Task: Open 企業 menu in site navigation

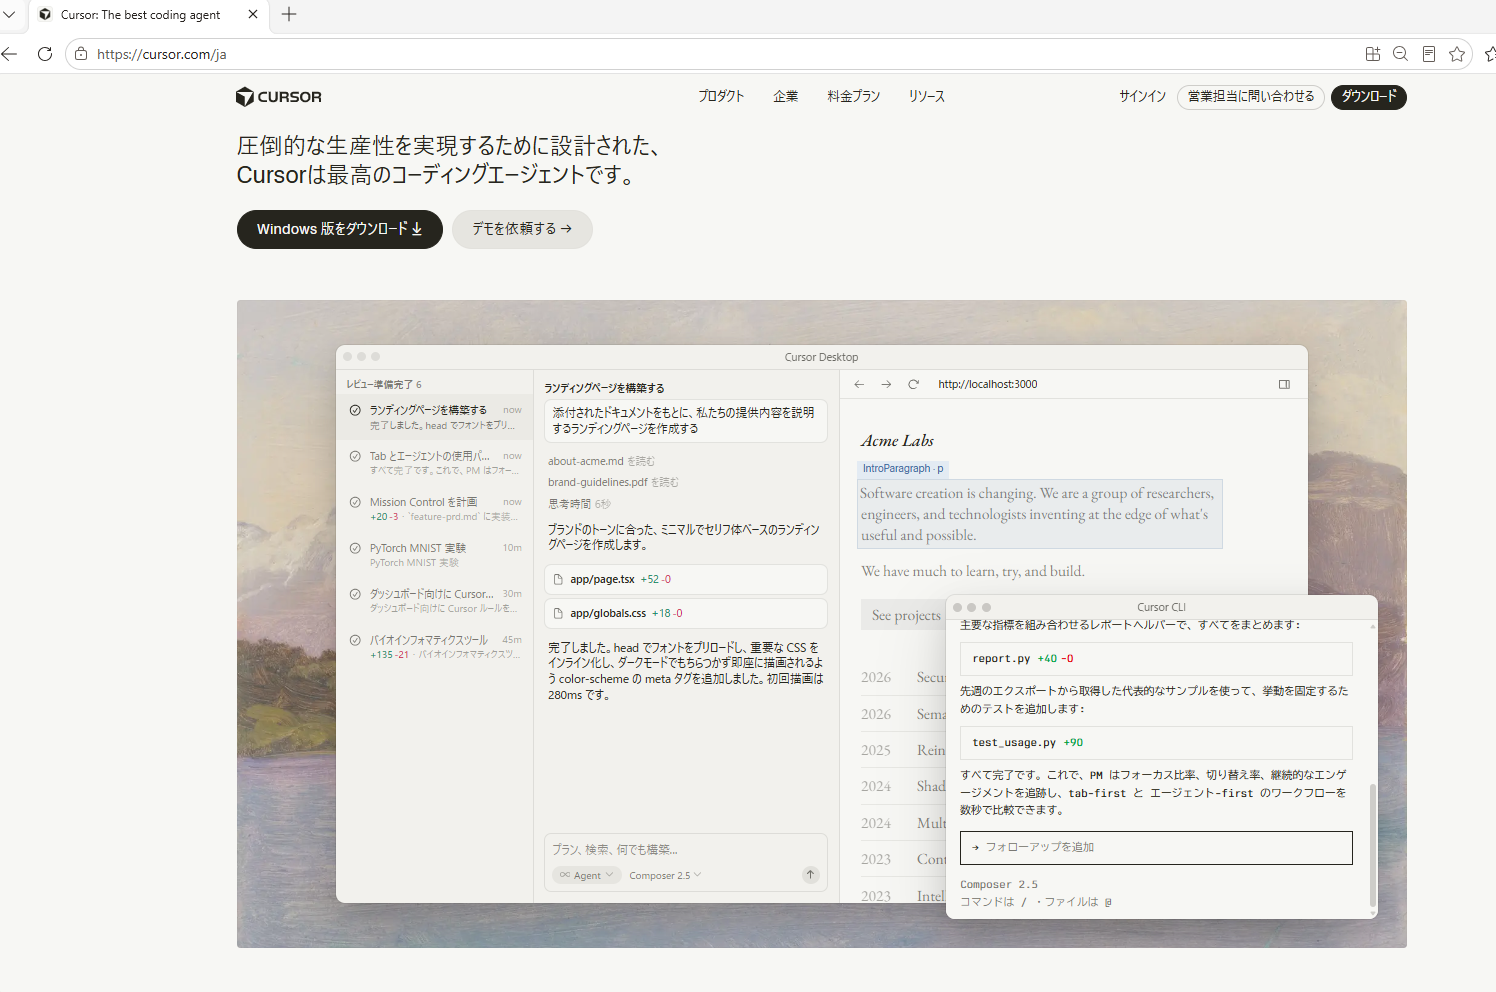Action: pos(785,96)
